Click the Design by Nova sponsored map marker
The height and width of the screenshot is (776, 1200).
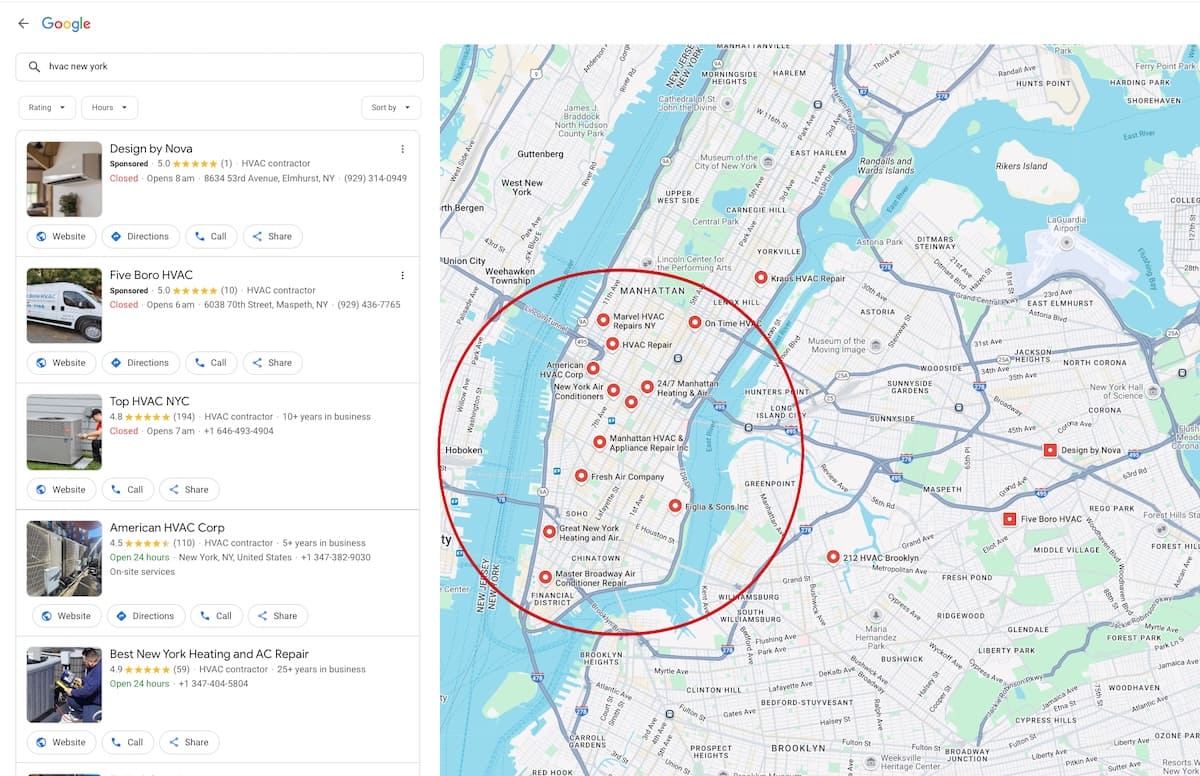1050,450
